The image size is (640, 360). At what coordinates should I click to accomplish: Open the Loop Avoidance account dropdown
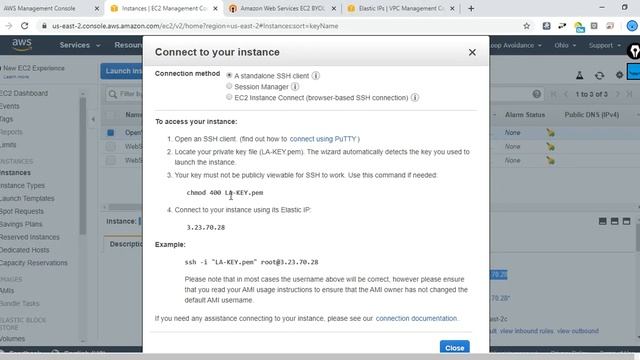click(x=516, y=45)
